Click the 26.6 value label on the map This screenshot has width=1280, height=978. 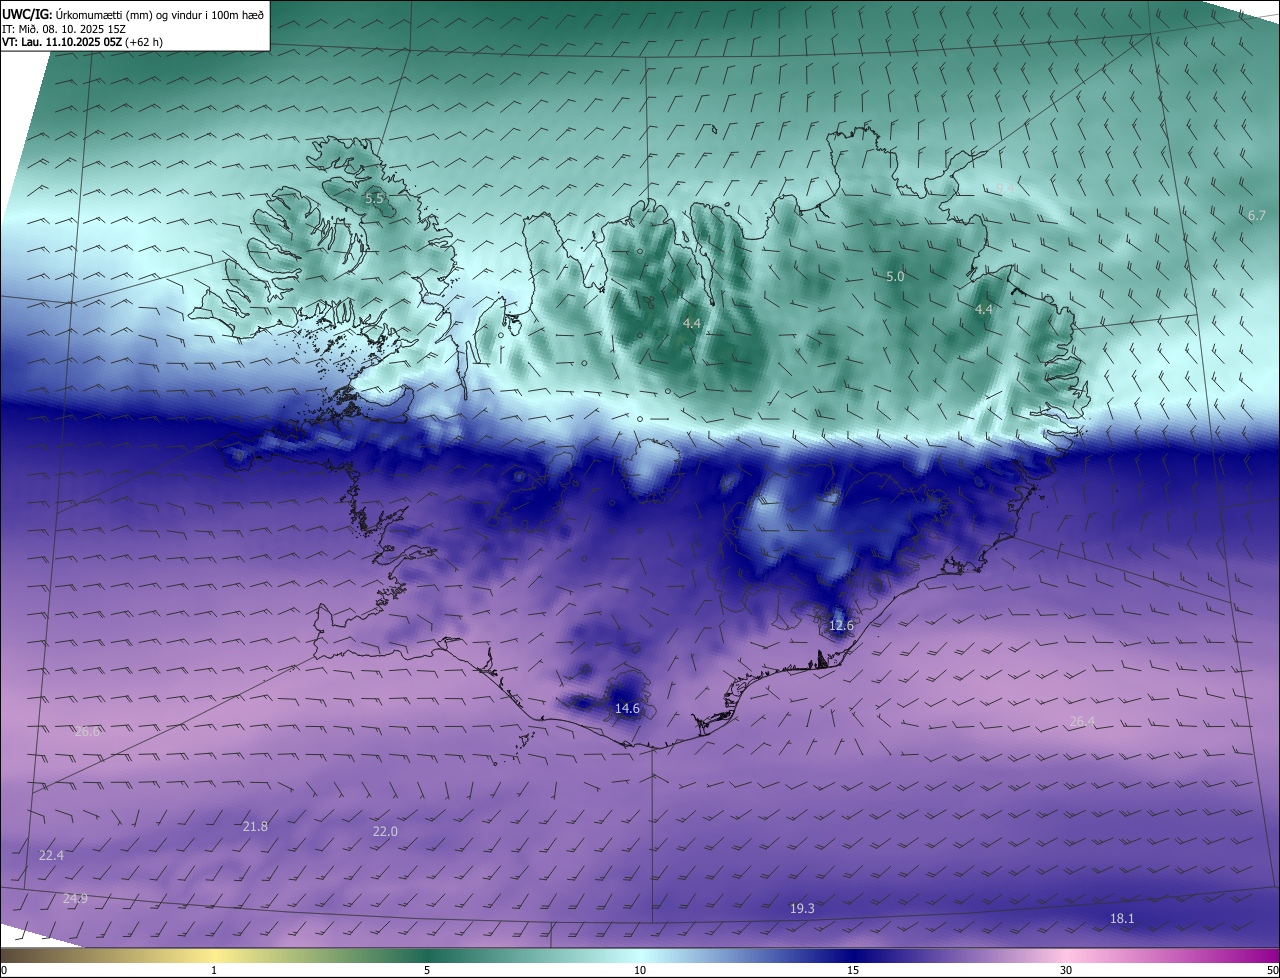point(87,731)
